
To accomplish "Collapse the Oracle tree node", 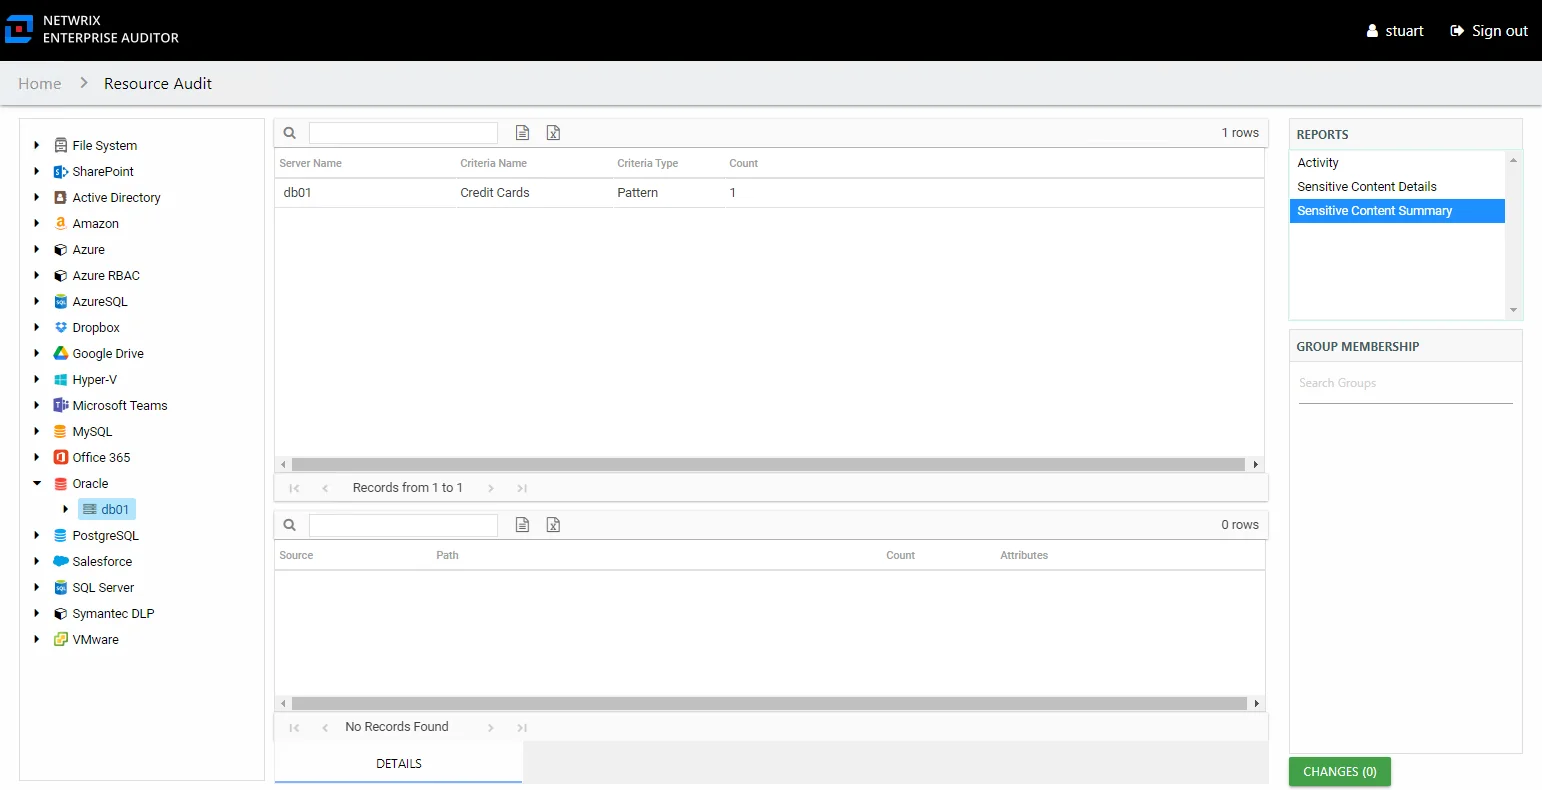I will click(x=37, y=483).
